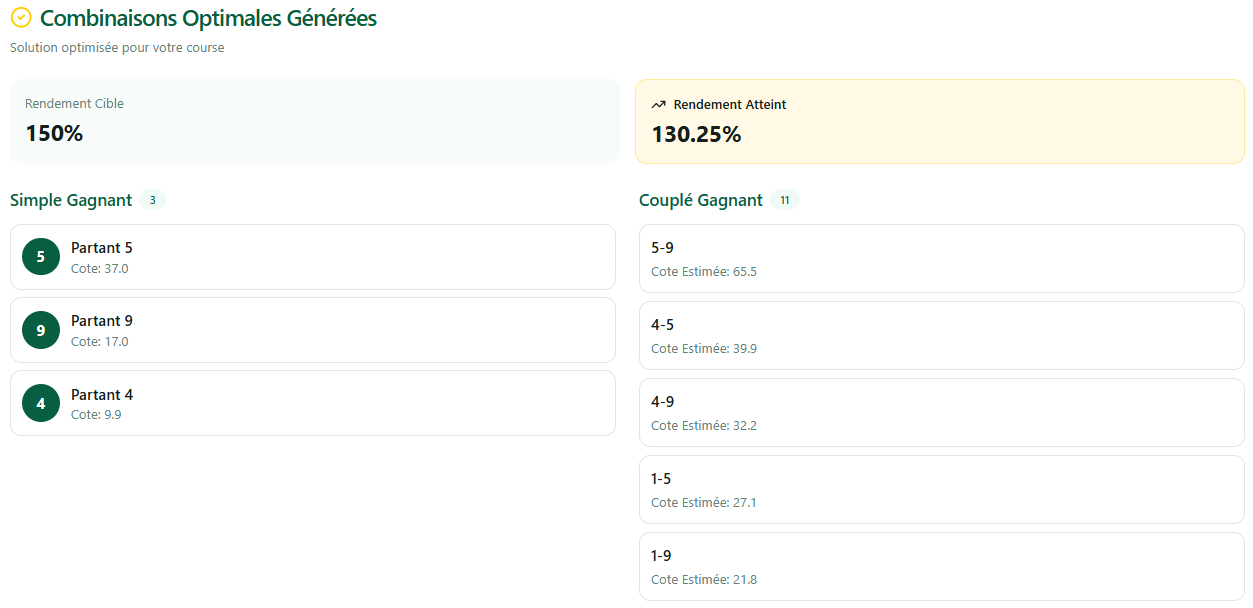Click the count badge 11 beside Couplé Gagnant

point(784,200)
